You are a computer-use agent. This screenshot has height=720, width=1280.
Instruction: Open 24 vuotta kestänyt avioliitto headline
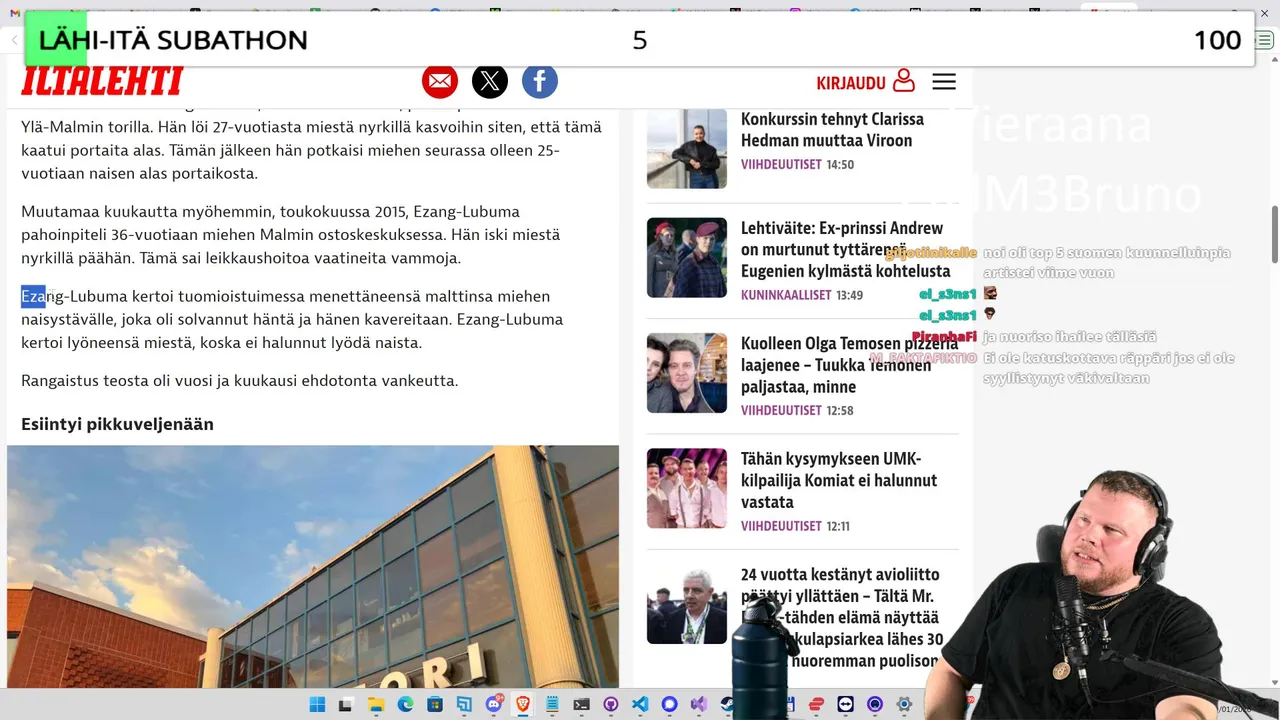pos(841,617)
